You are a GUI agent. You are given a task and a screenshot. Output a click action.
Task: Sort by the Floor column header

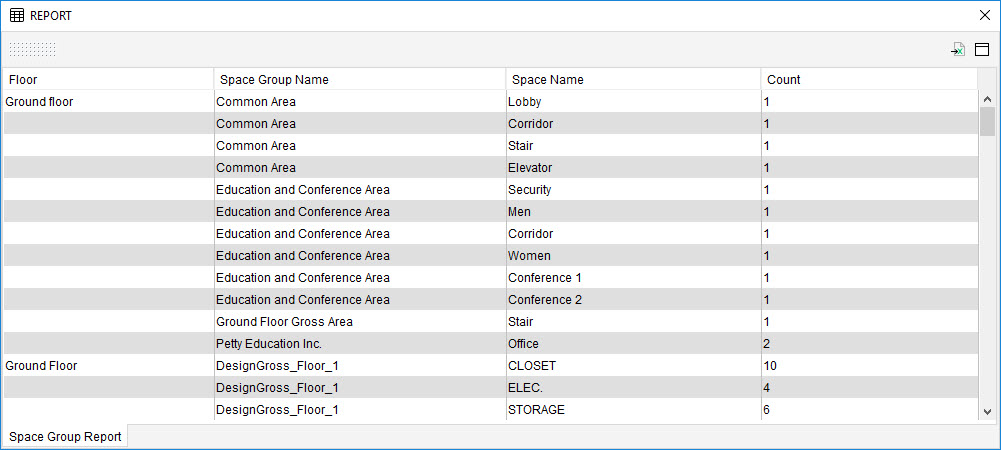pyautogui.click(x=108, y=80)
